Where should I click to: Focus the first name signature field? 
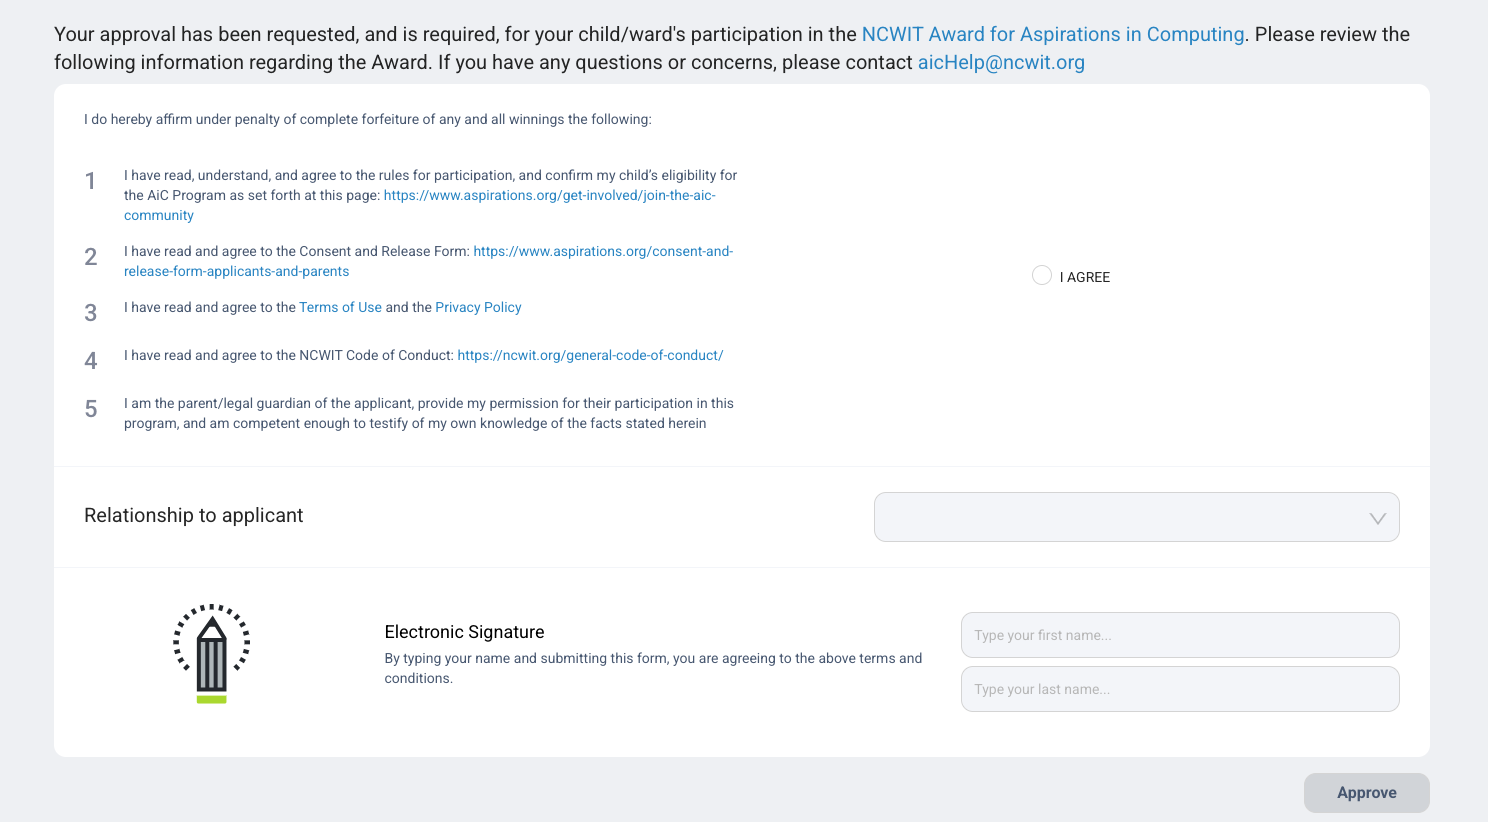tap(1179, 635)
